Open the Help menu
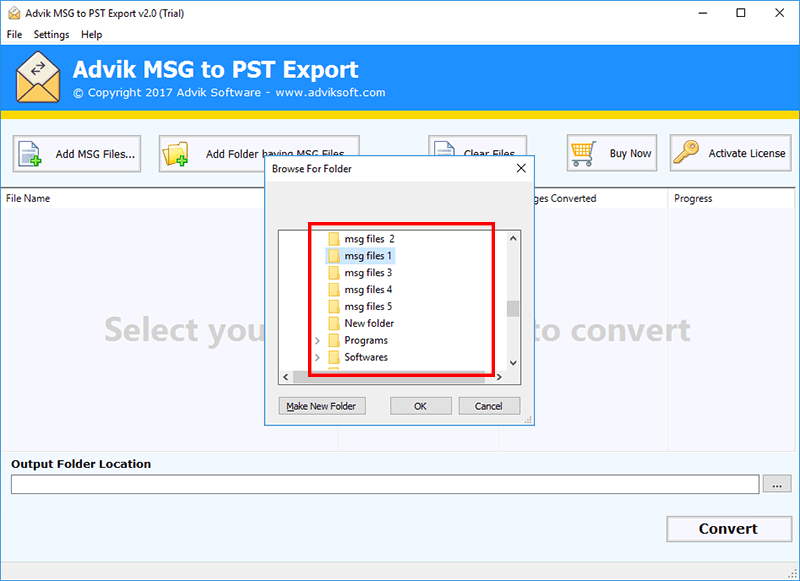 (91, 34)
